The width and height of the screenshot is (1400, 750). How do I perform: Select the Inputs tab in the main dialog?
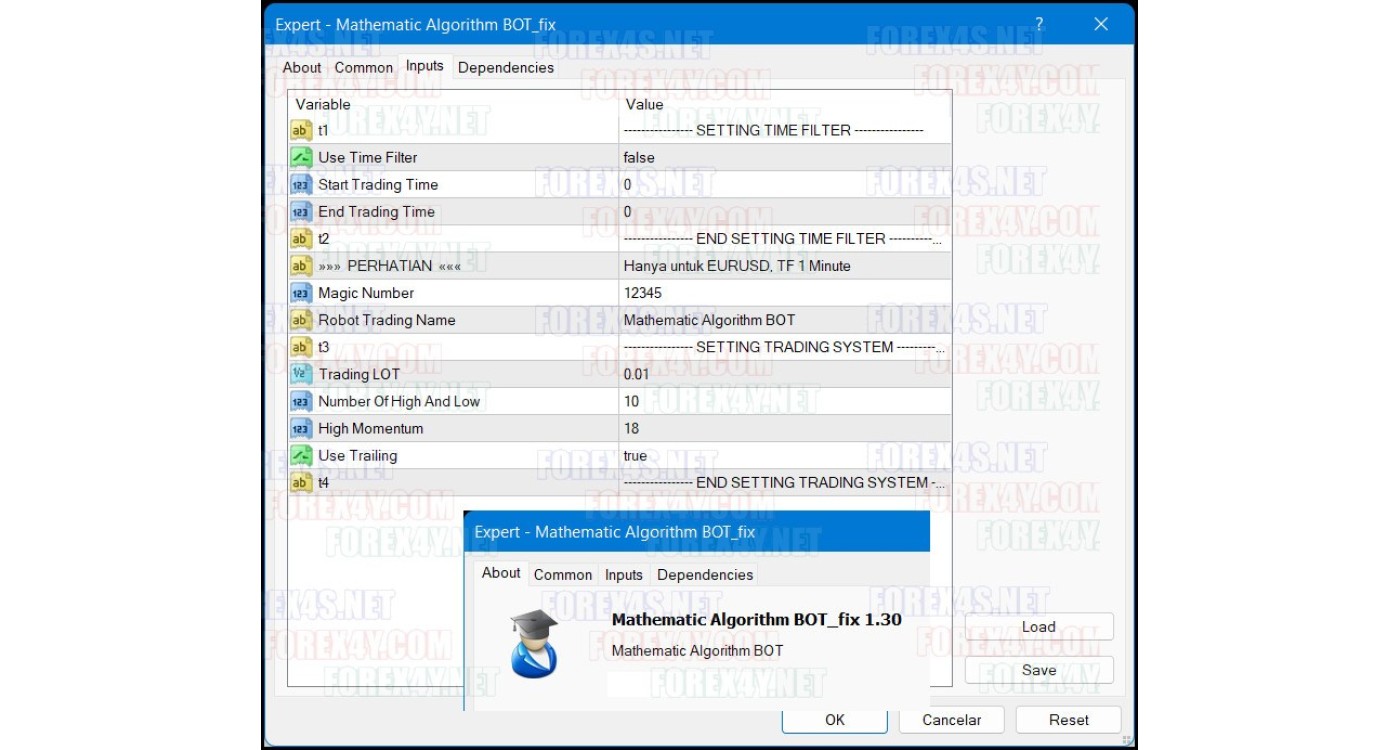[x=425, y=66]
